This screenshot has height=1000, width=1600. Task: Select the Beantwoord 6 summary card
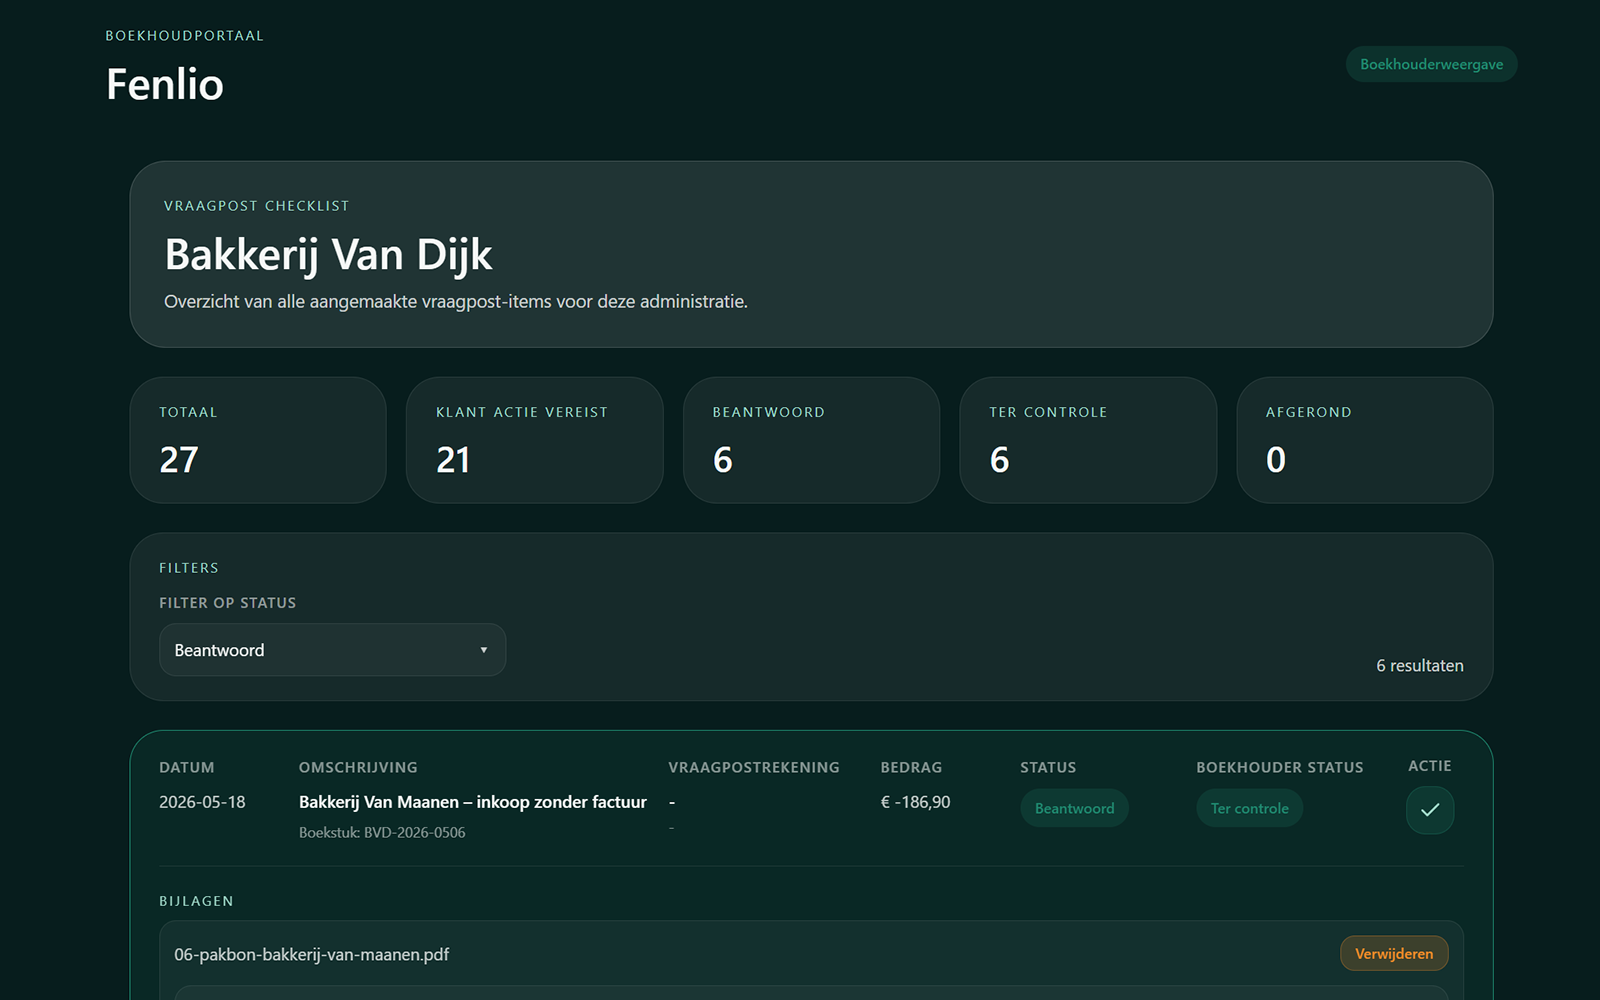(x=811, y=440)
